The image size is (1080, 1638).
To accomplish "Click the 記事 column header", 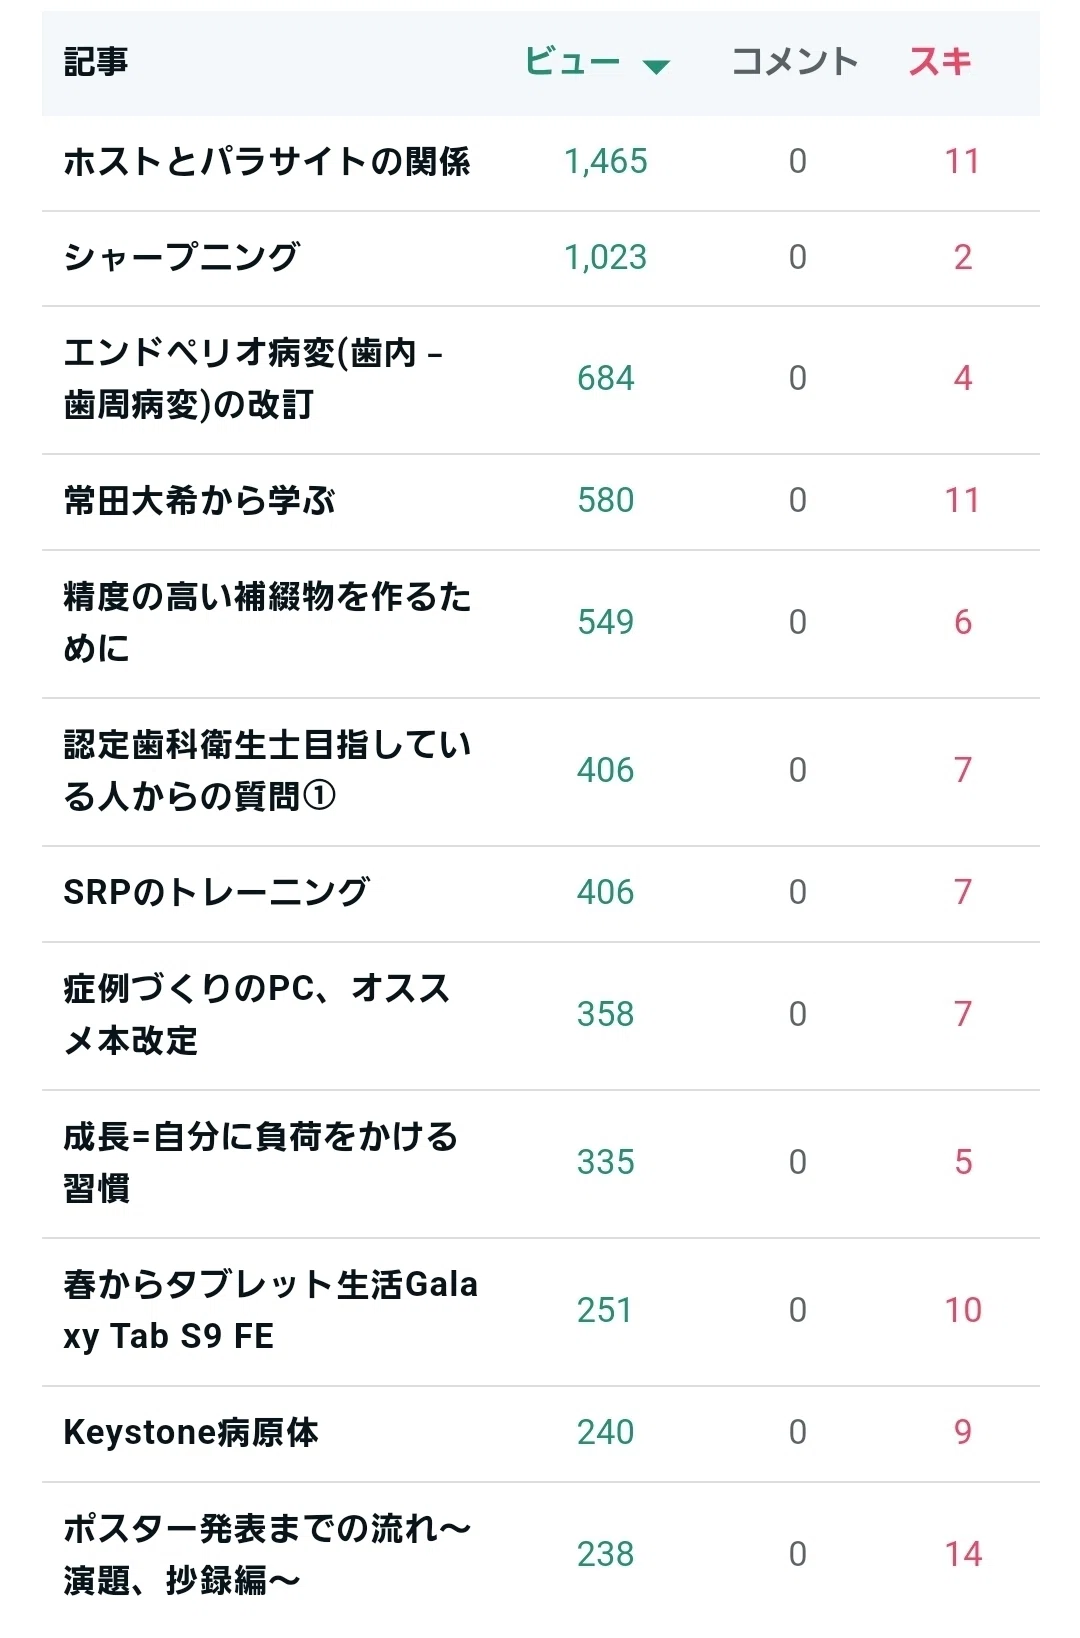I will coord(96,62).
